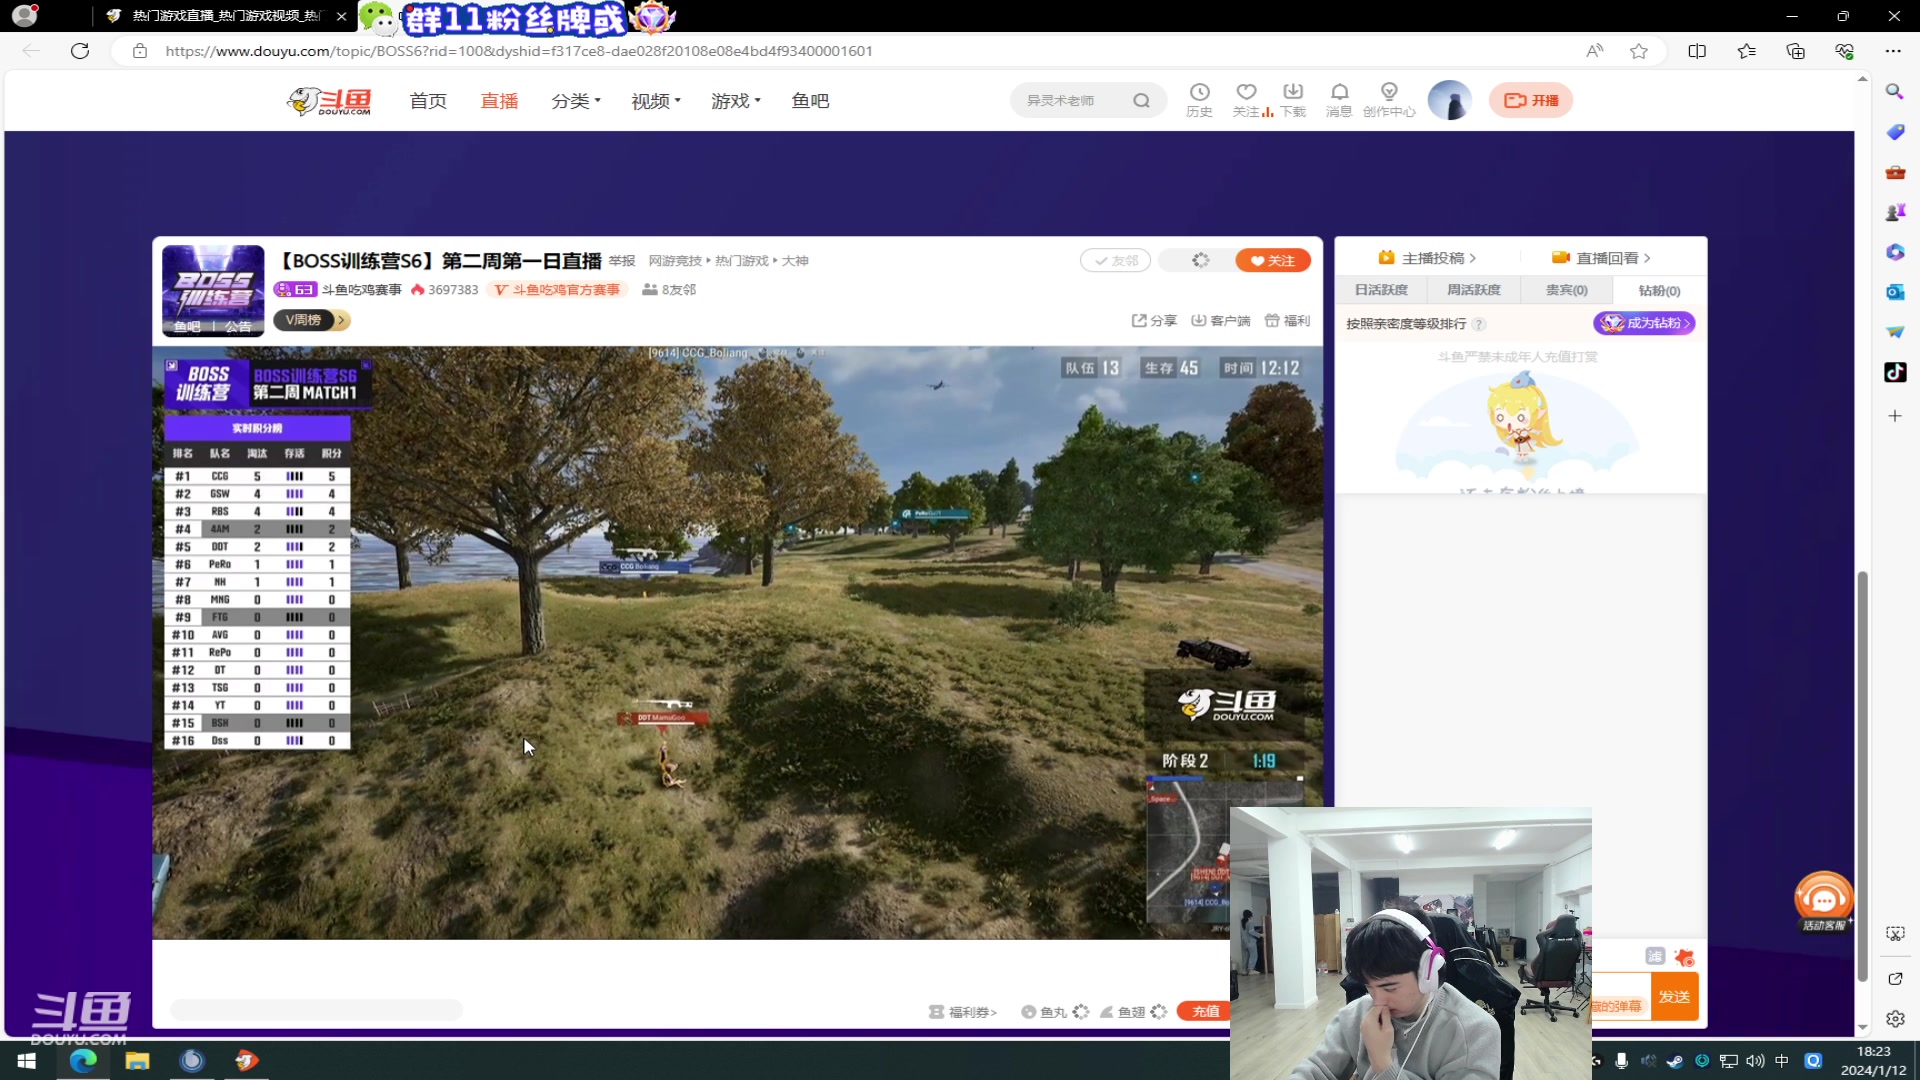Viewport: 1920px width, 1080px height.
Task: Click the 福利 gift icon
Action: coord(1272,320)
